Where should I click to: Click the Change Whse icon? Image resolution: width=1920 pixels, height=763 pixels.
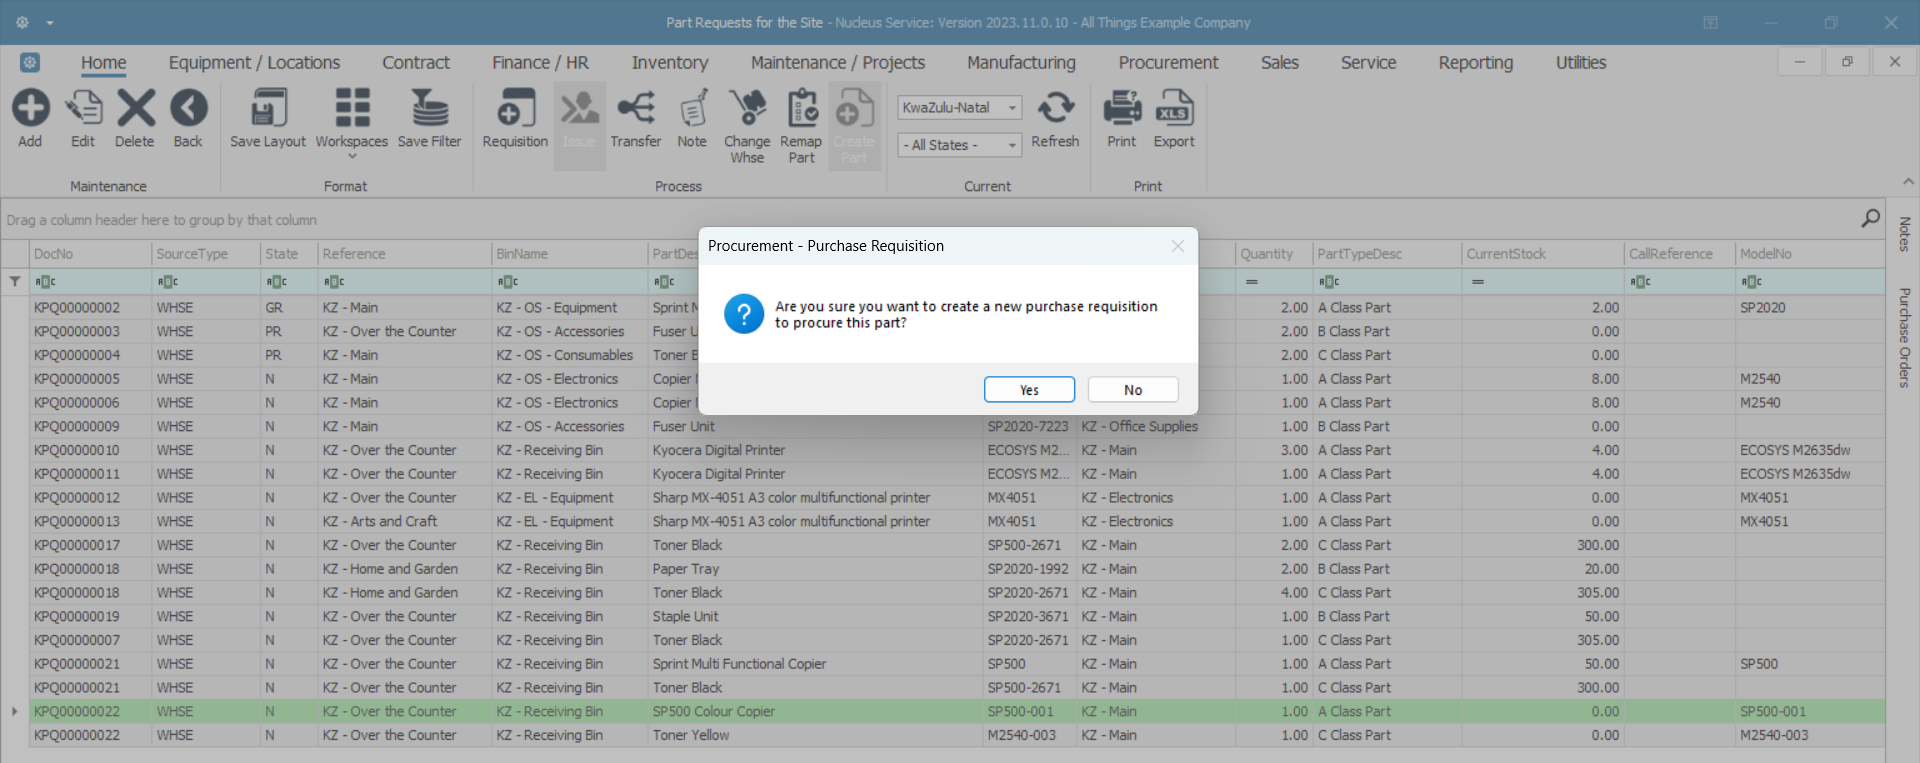(747, 108)
